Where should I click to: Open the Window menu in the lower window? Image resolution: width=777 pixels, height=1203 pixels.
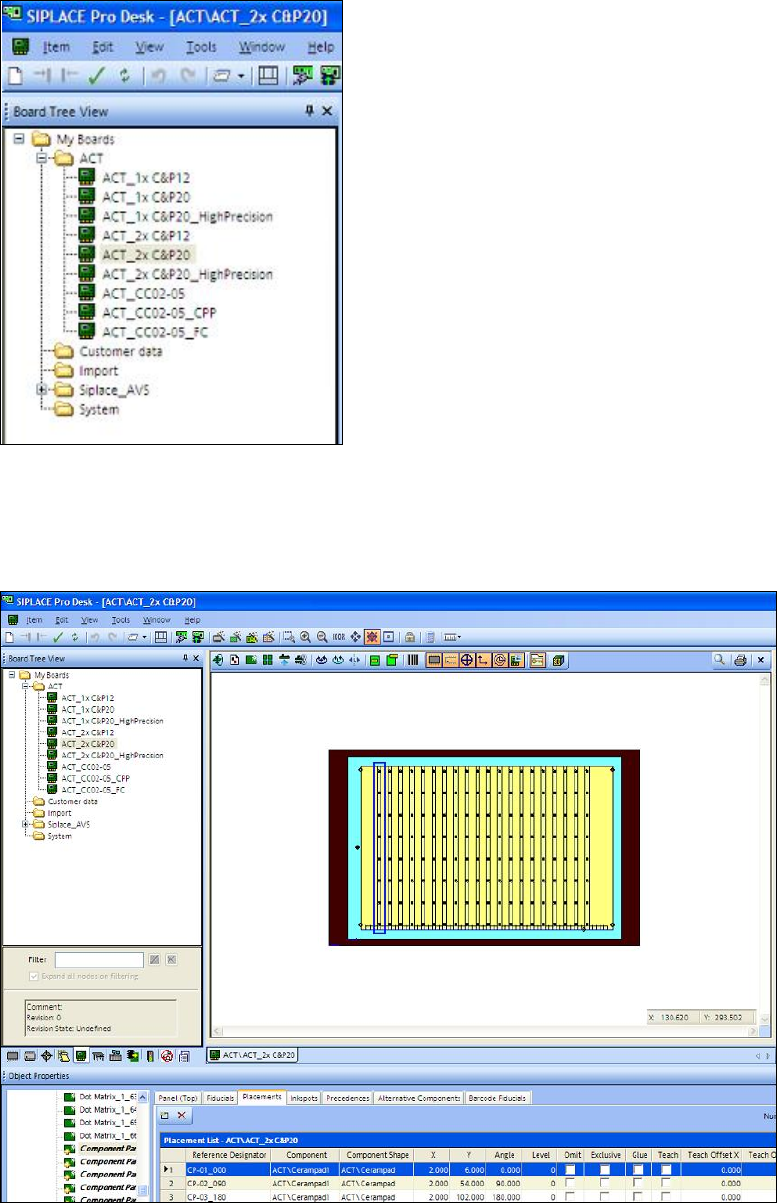point(156,620)
